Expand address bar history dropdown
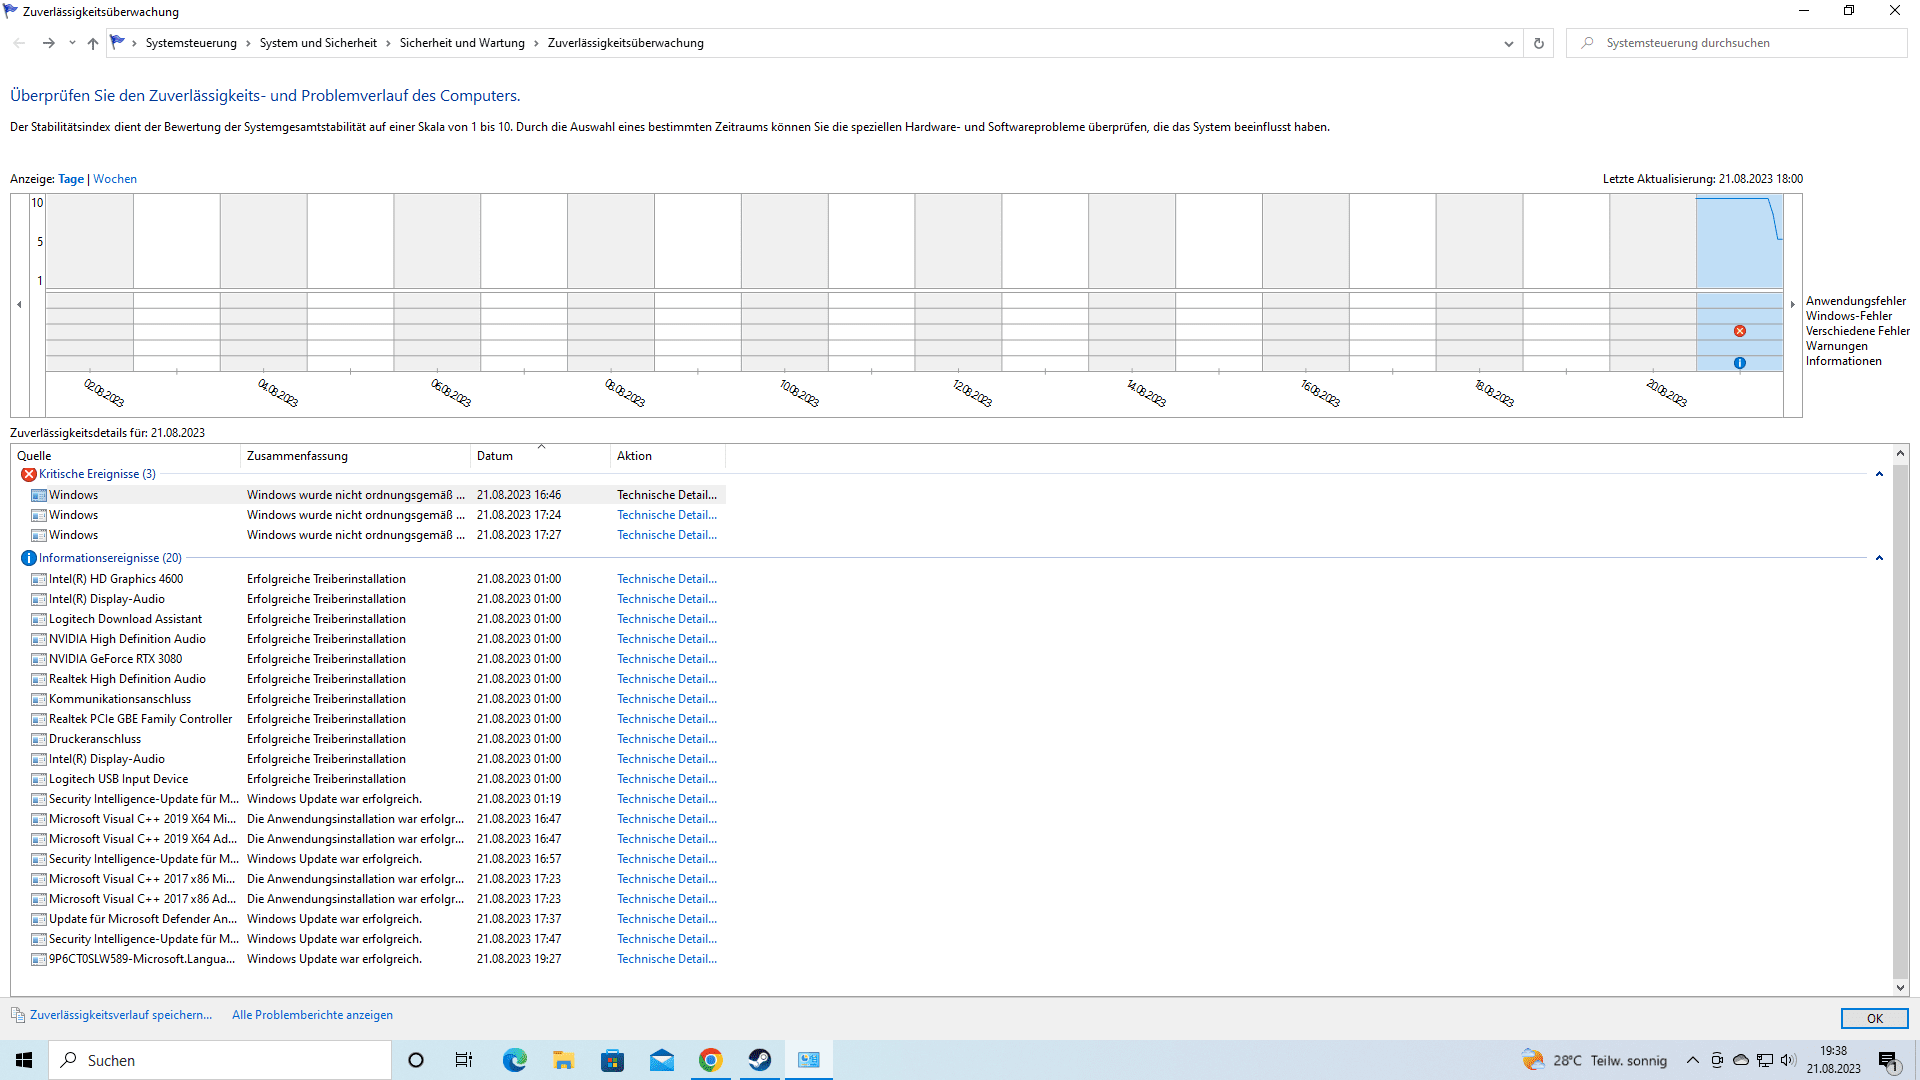 pos(1509,43)
